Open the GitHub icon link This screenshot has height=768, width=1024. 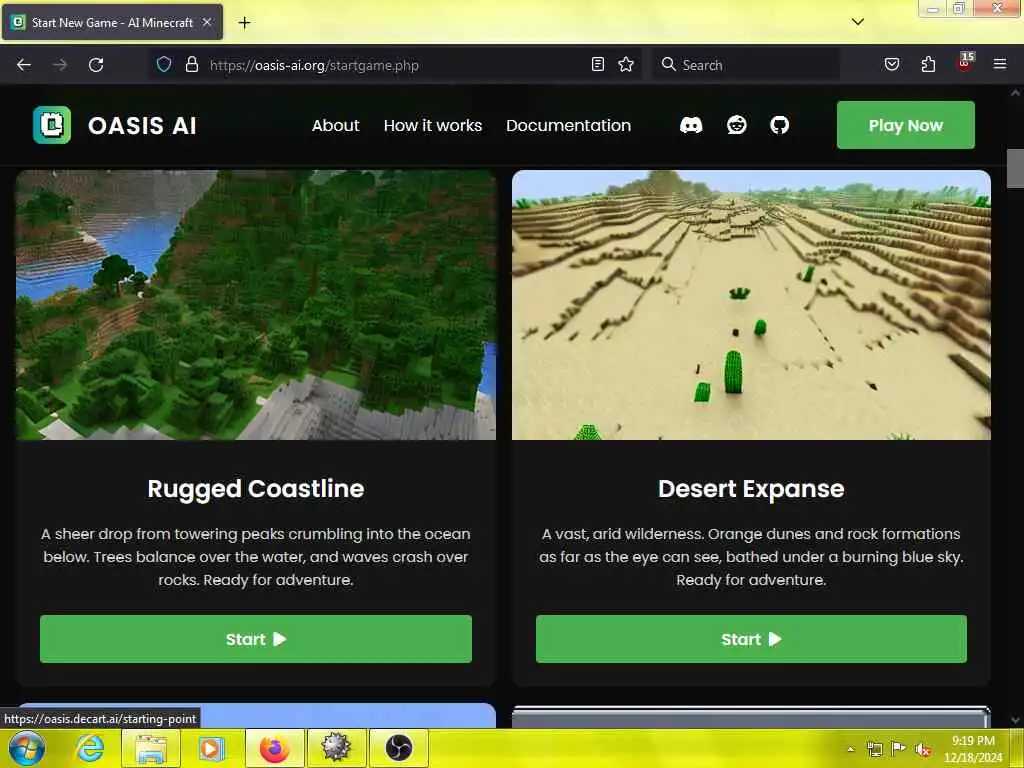click(x=779, y=125)
